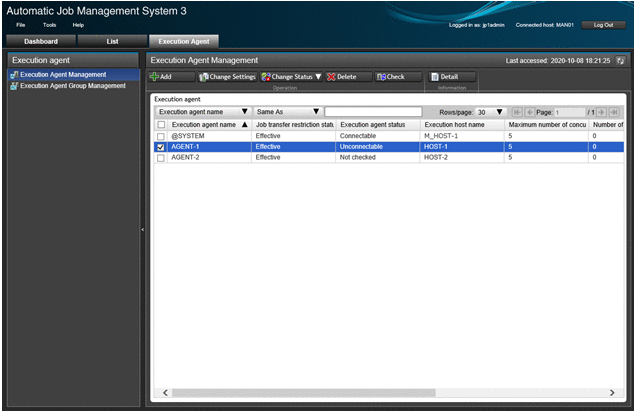Check the AGENT-2 row checkbox
Viewport: 636px width, 412px height.
click(x=161, y=158)
